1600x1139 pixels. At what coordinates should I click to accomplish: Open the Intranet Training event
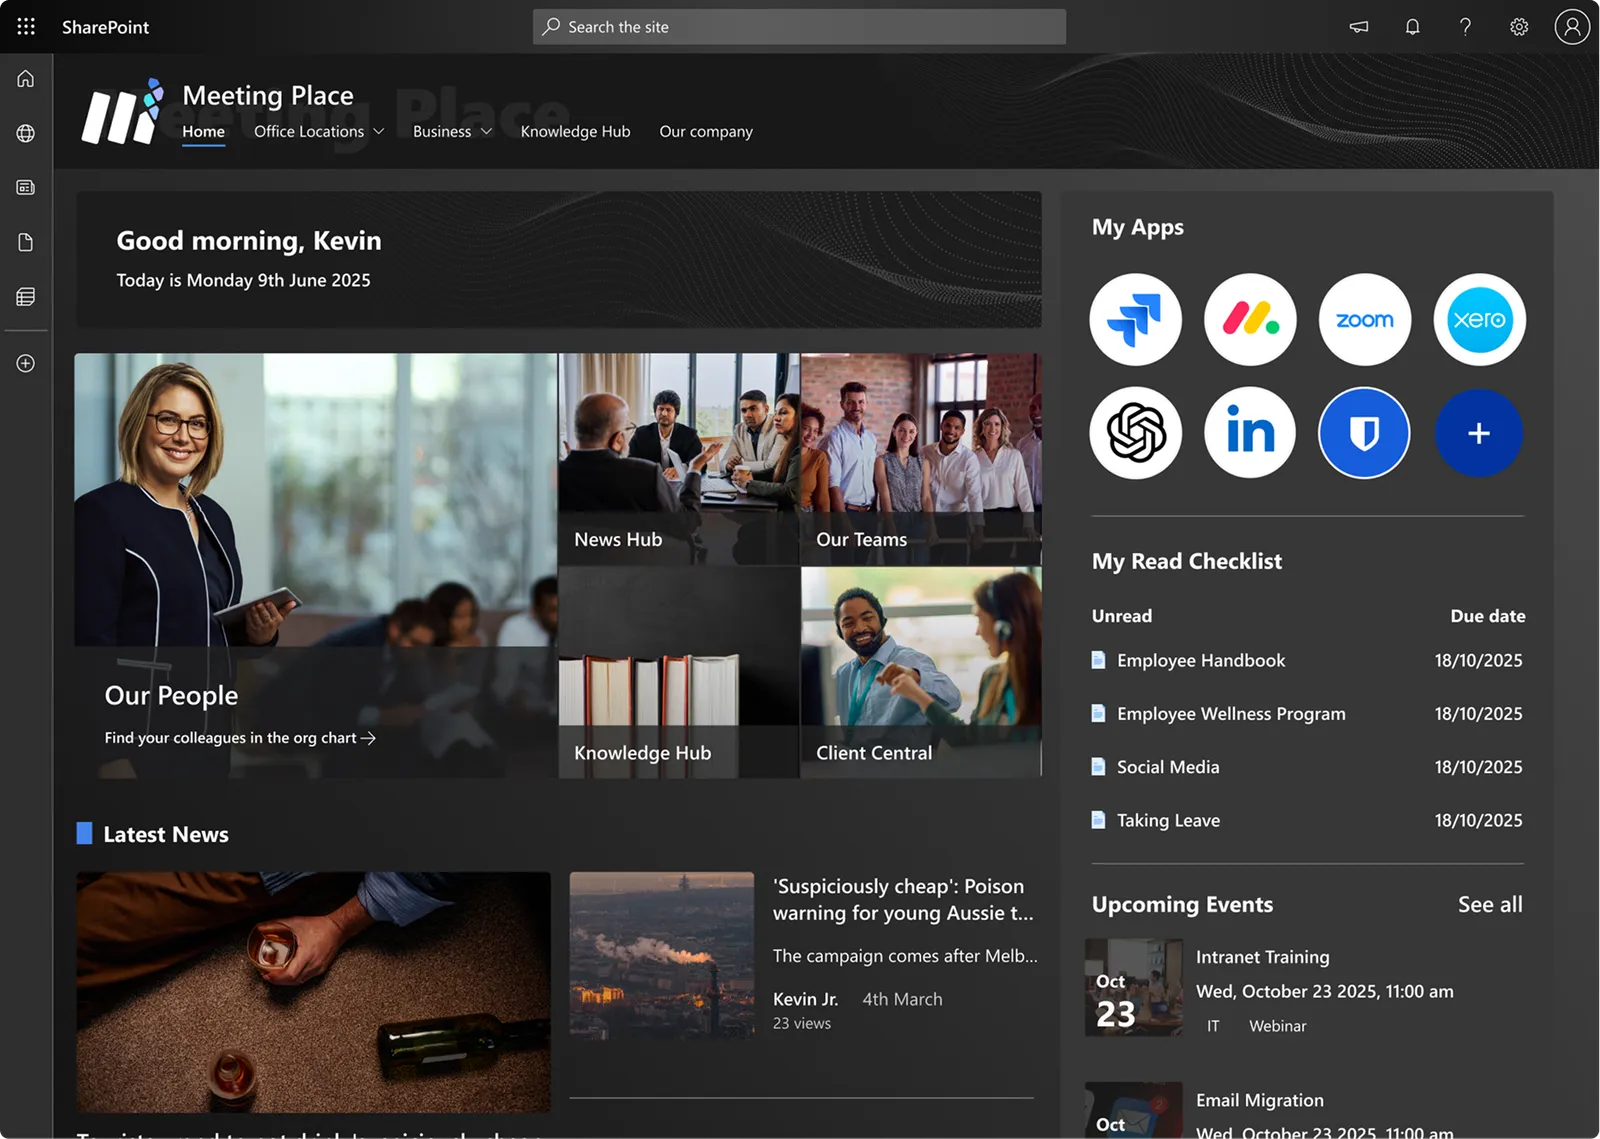pos(1263,957)
